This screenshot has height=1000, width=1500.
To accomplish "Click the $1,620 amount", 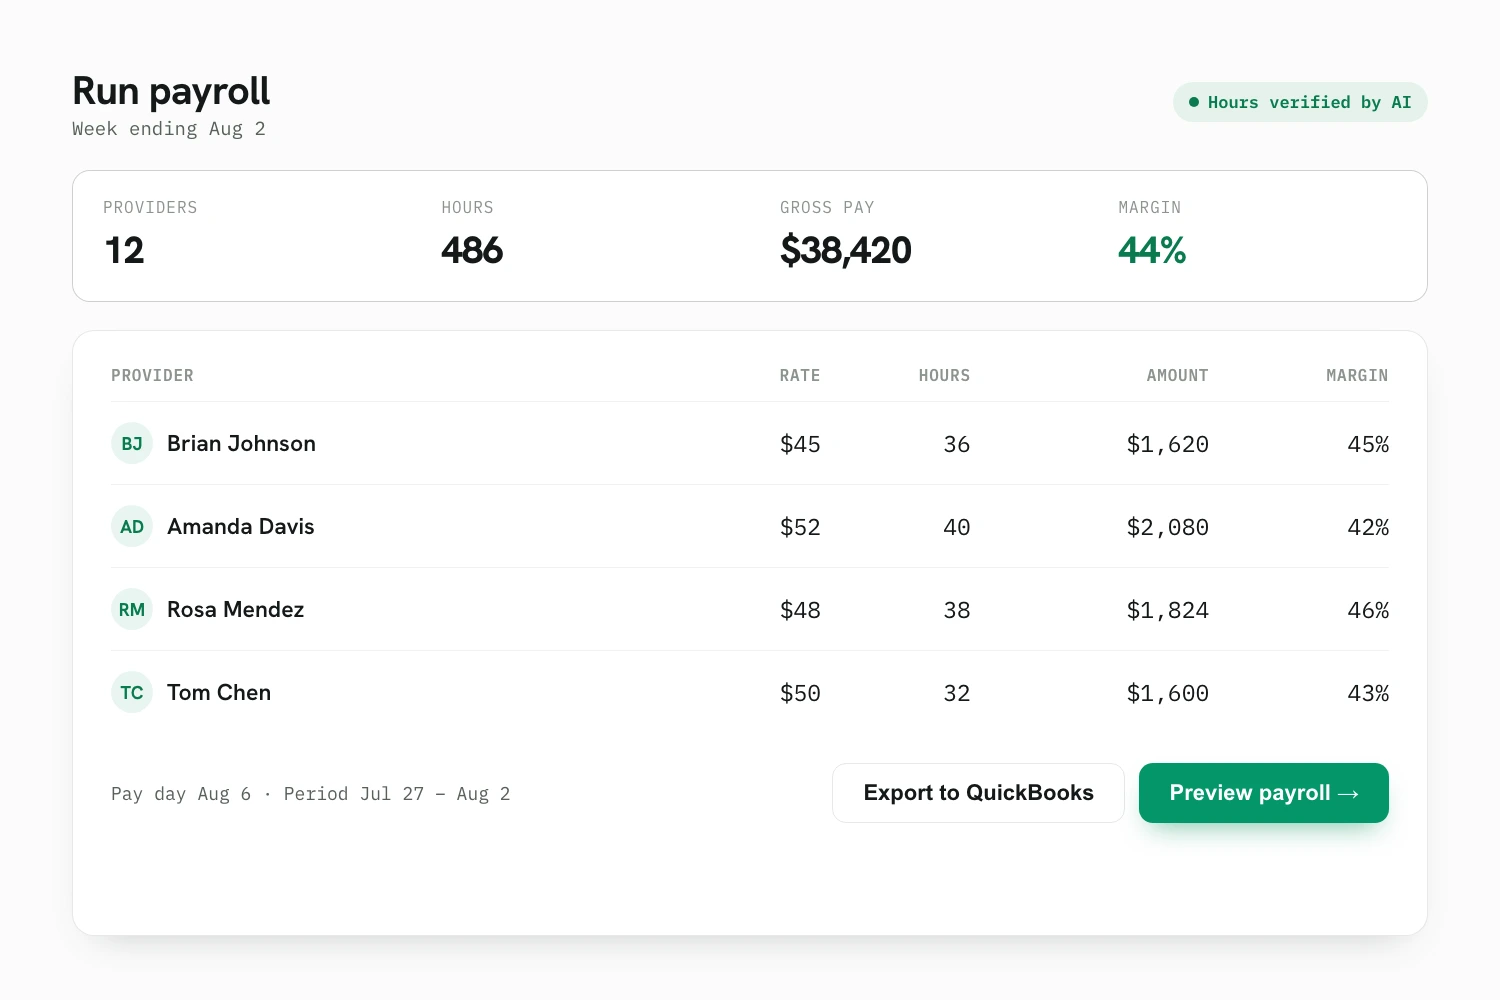I will [1168, 444].
